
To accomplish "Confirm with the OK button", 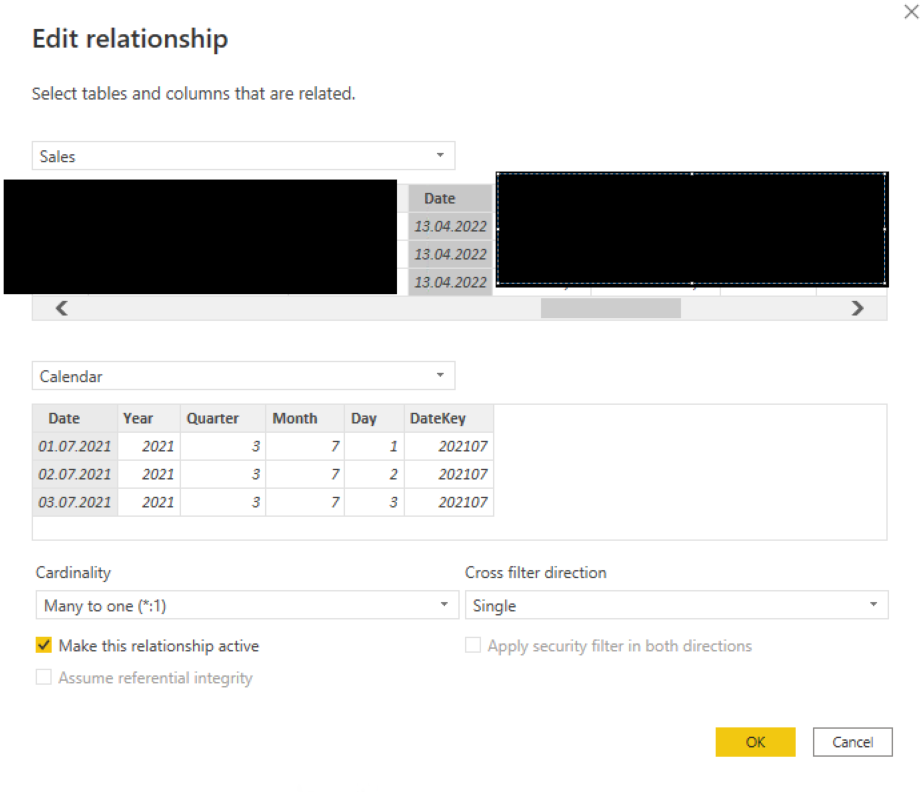I will click(x=755, y=742).
